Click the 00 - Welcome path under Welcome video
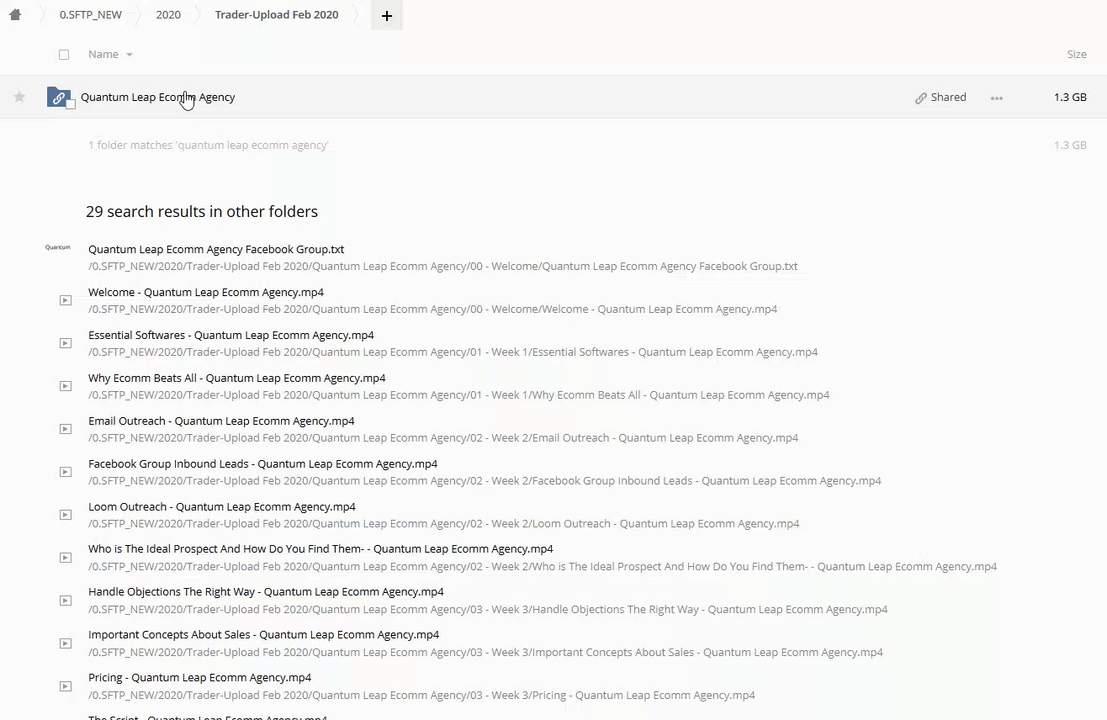The image size is (1107, 720). pyautogui.click(x=433, y=309)
